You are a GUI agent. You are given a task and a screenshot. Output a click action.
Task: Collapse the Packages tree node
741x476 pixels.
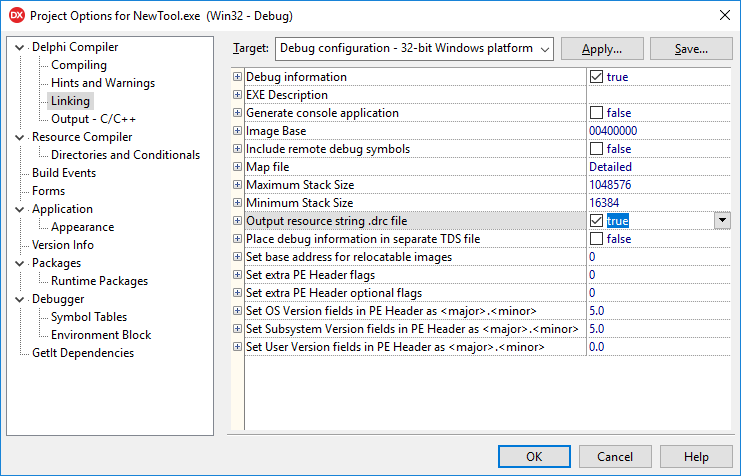(19, 263)
